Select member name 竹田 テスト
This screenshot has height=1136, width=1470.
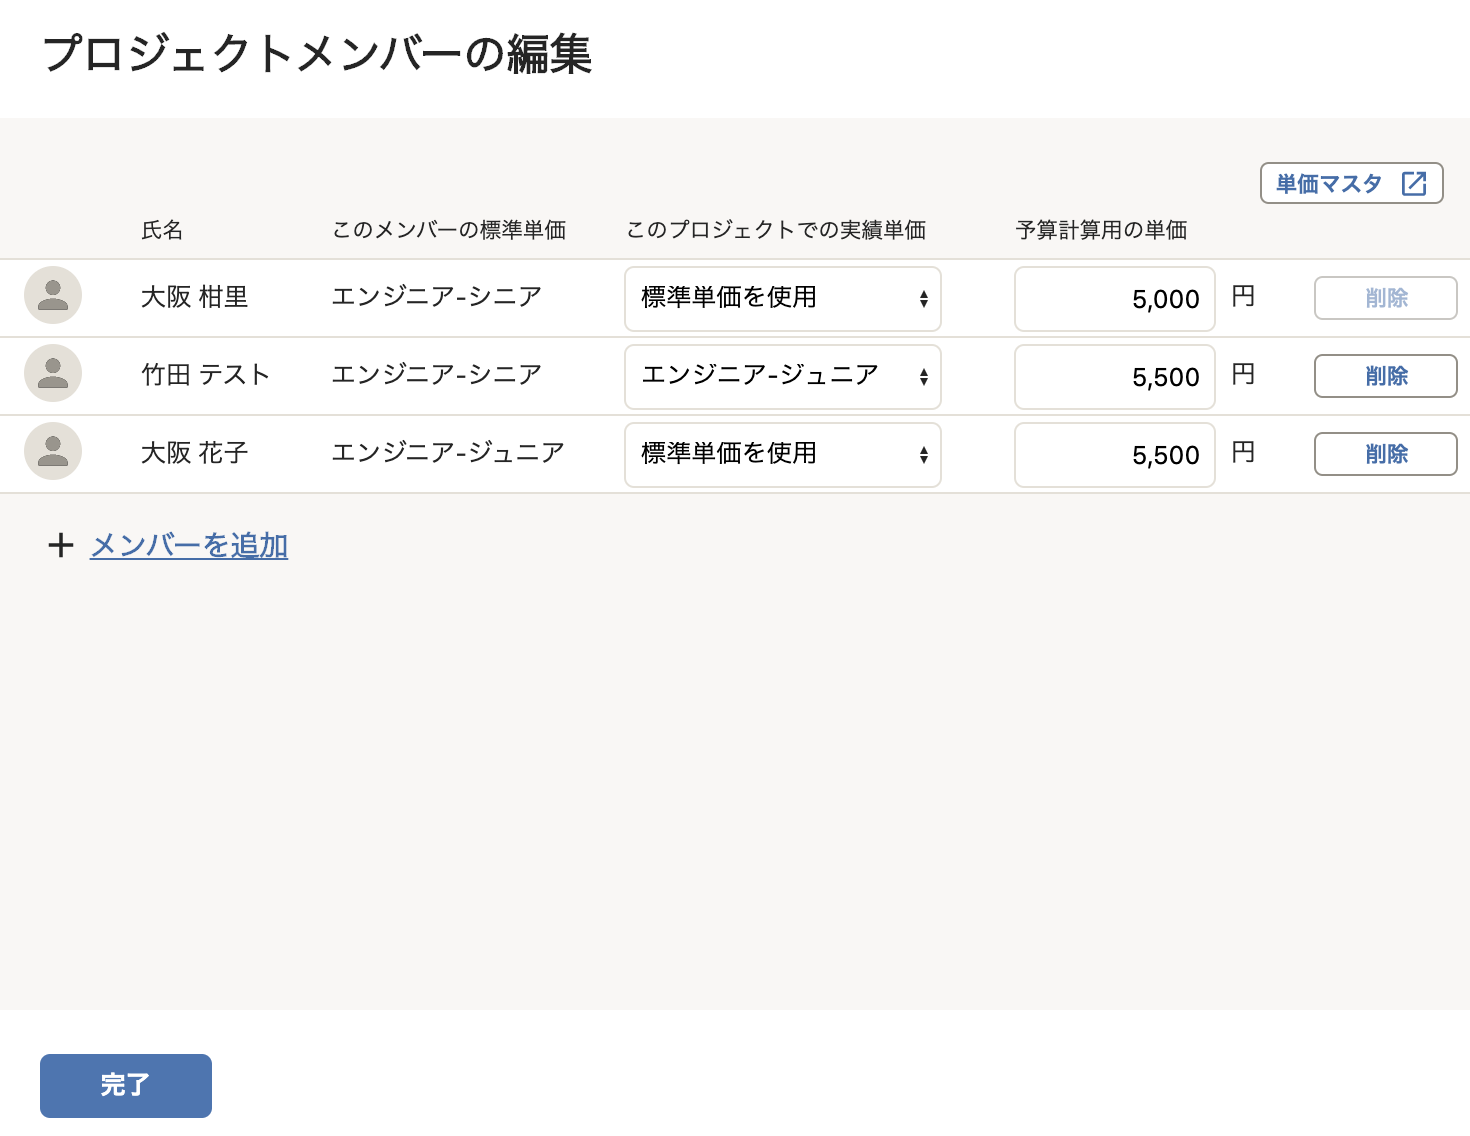click(205, 374)
